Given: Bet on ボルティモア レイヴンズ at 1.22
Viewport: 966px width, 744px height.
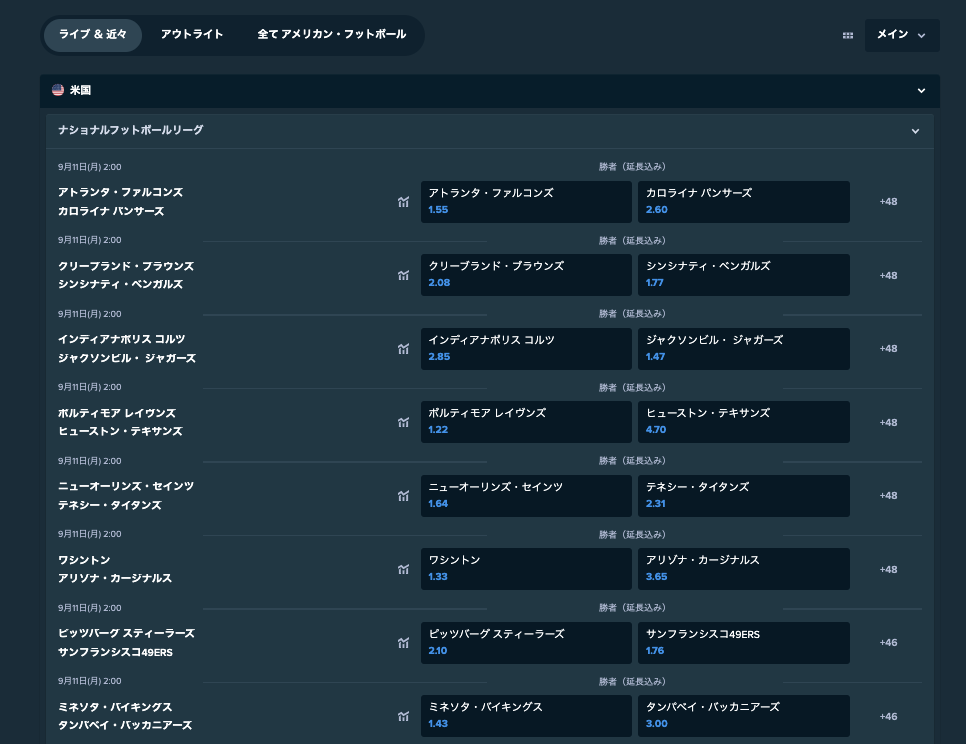Looking at the screenshot, I should point(526,422).
